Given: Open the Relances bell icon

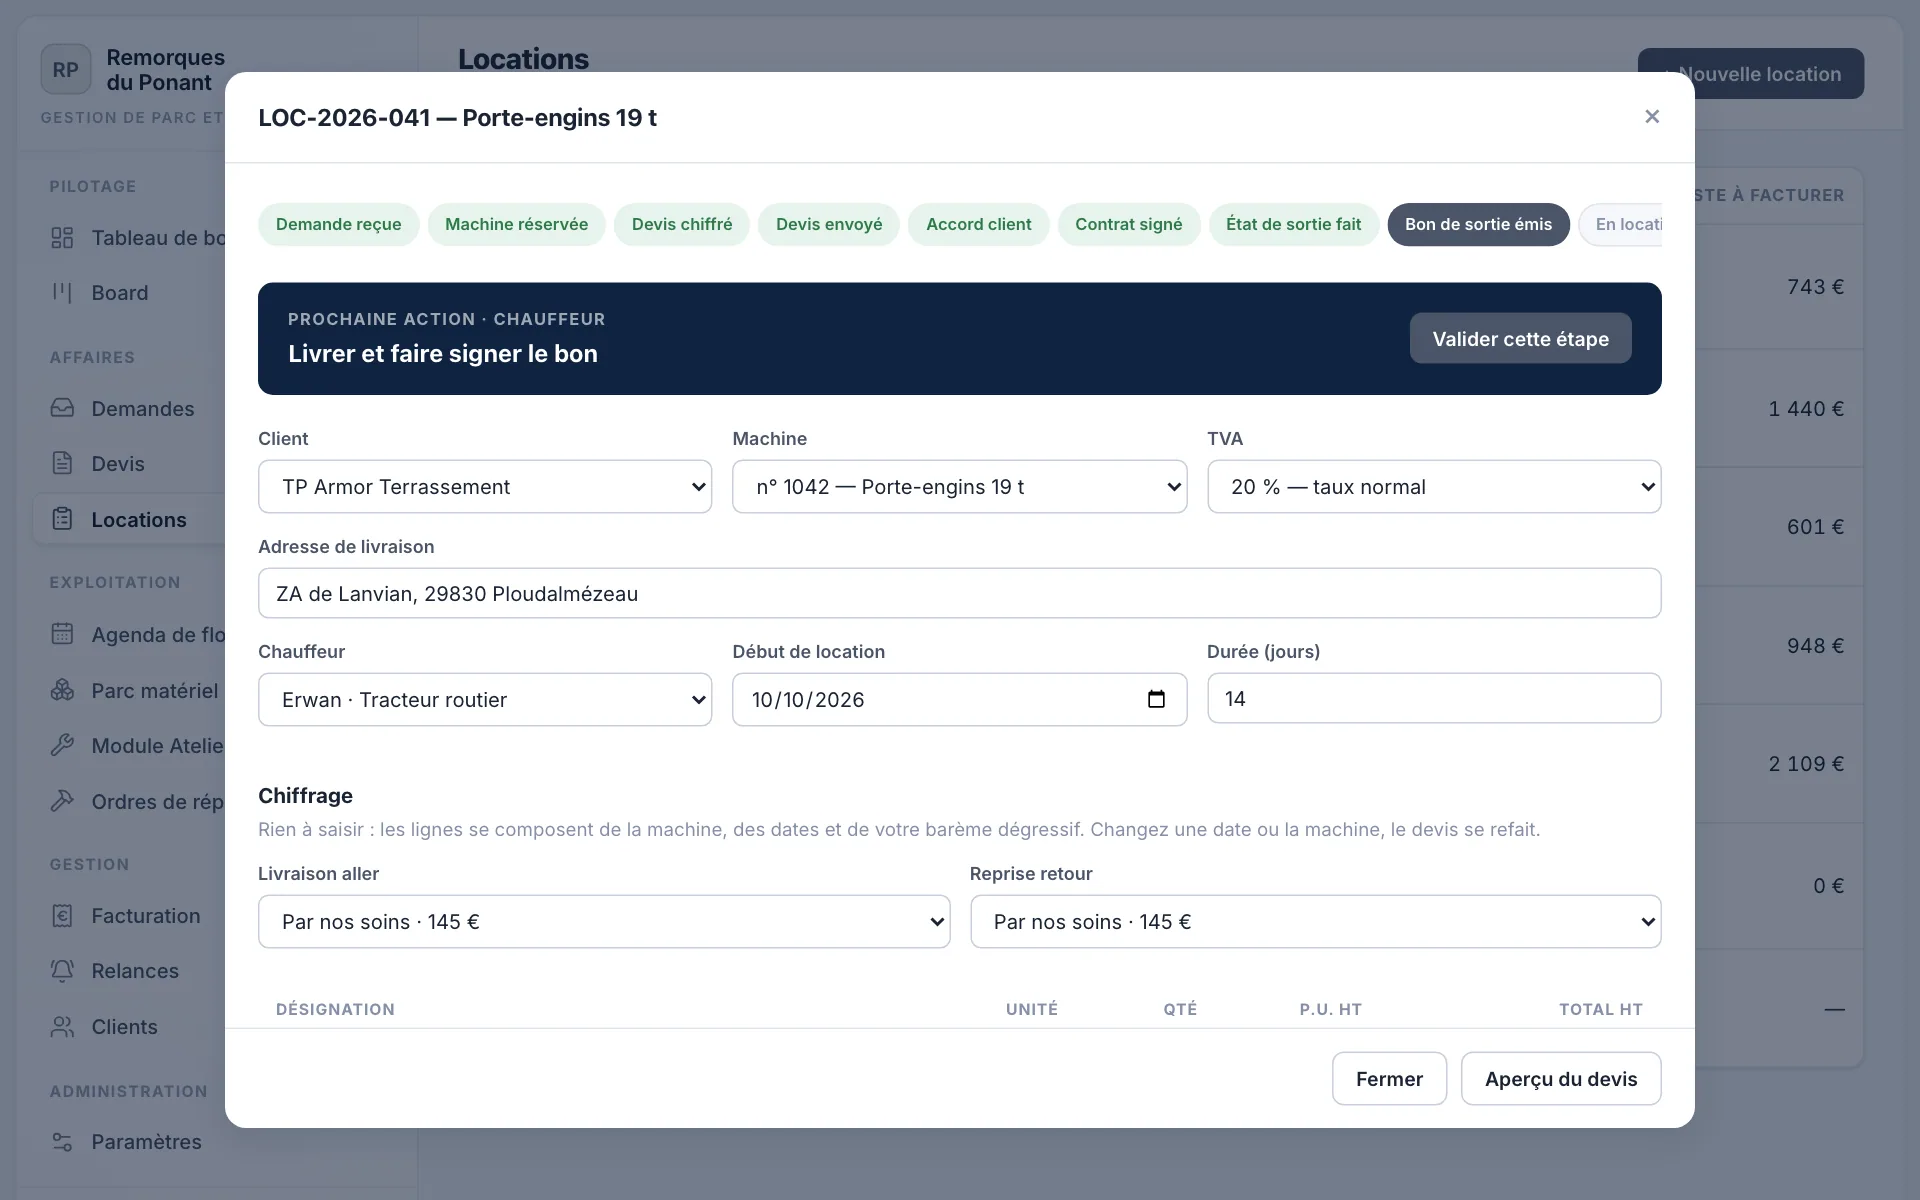Looking at the screenshot, I should pyautogui.click(x=62, y=970).
